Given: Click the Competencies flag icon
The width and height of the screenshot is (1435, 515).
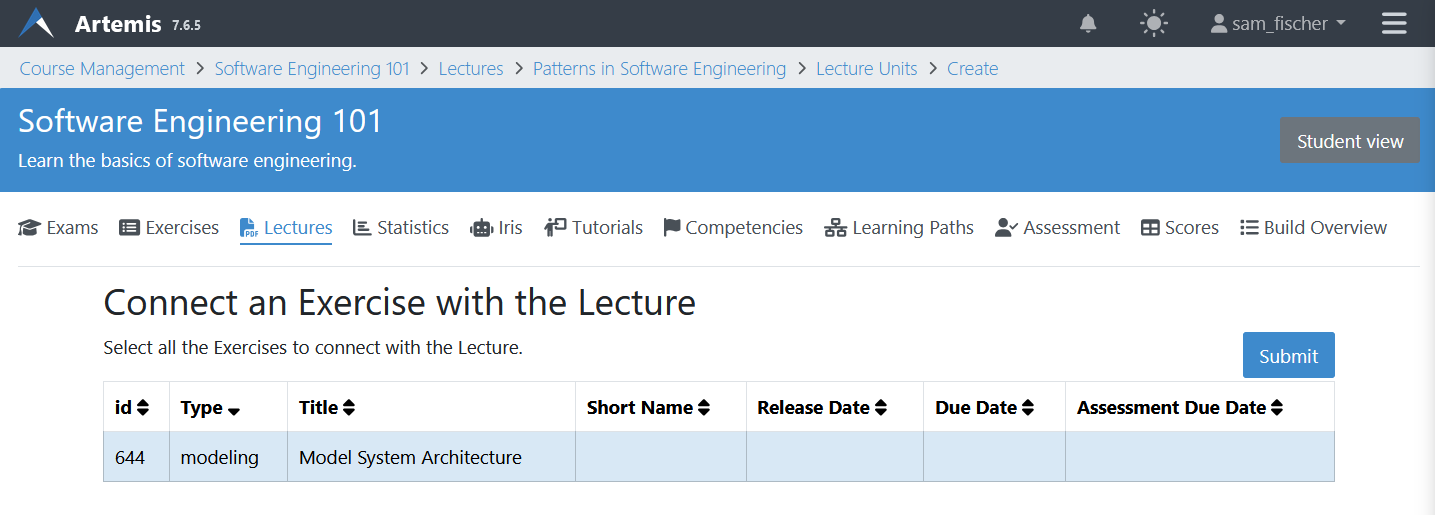Looking at the screenshot, I should point(672,228).
